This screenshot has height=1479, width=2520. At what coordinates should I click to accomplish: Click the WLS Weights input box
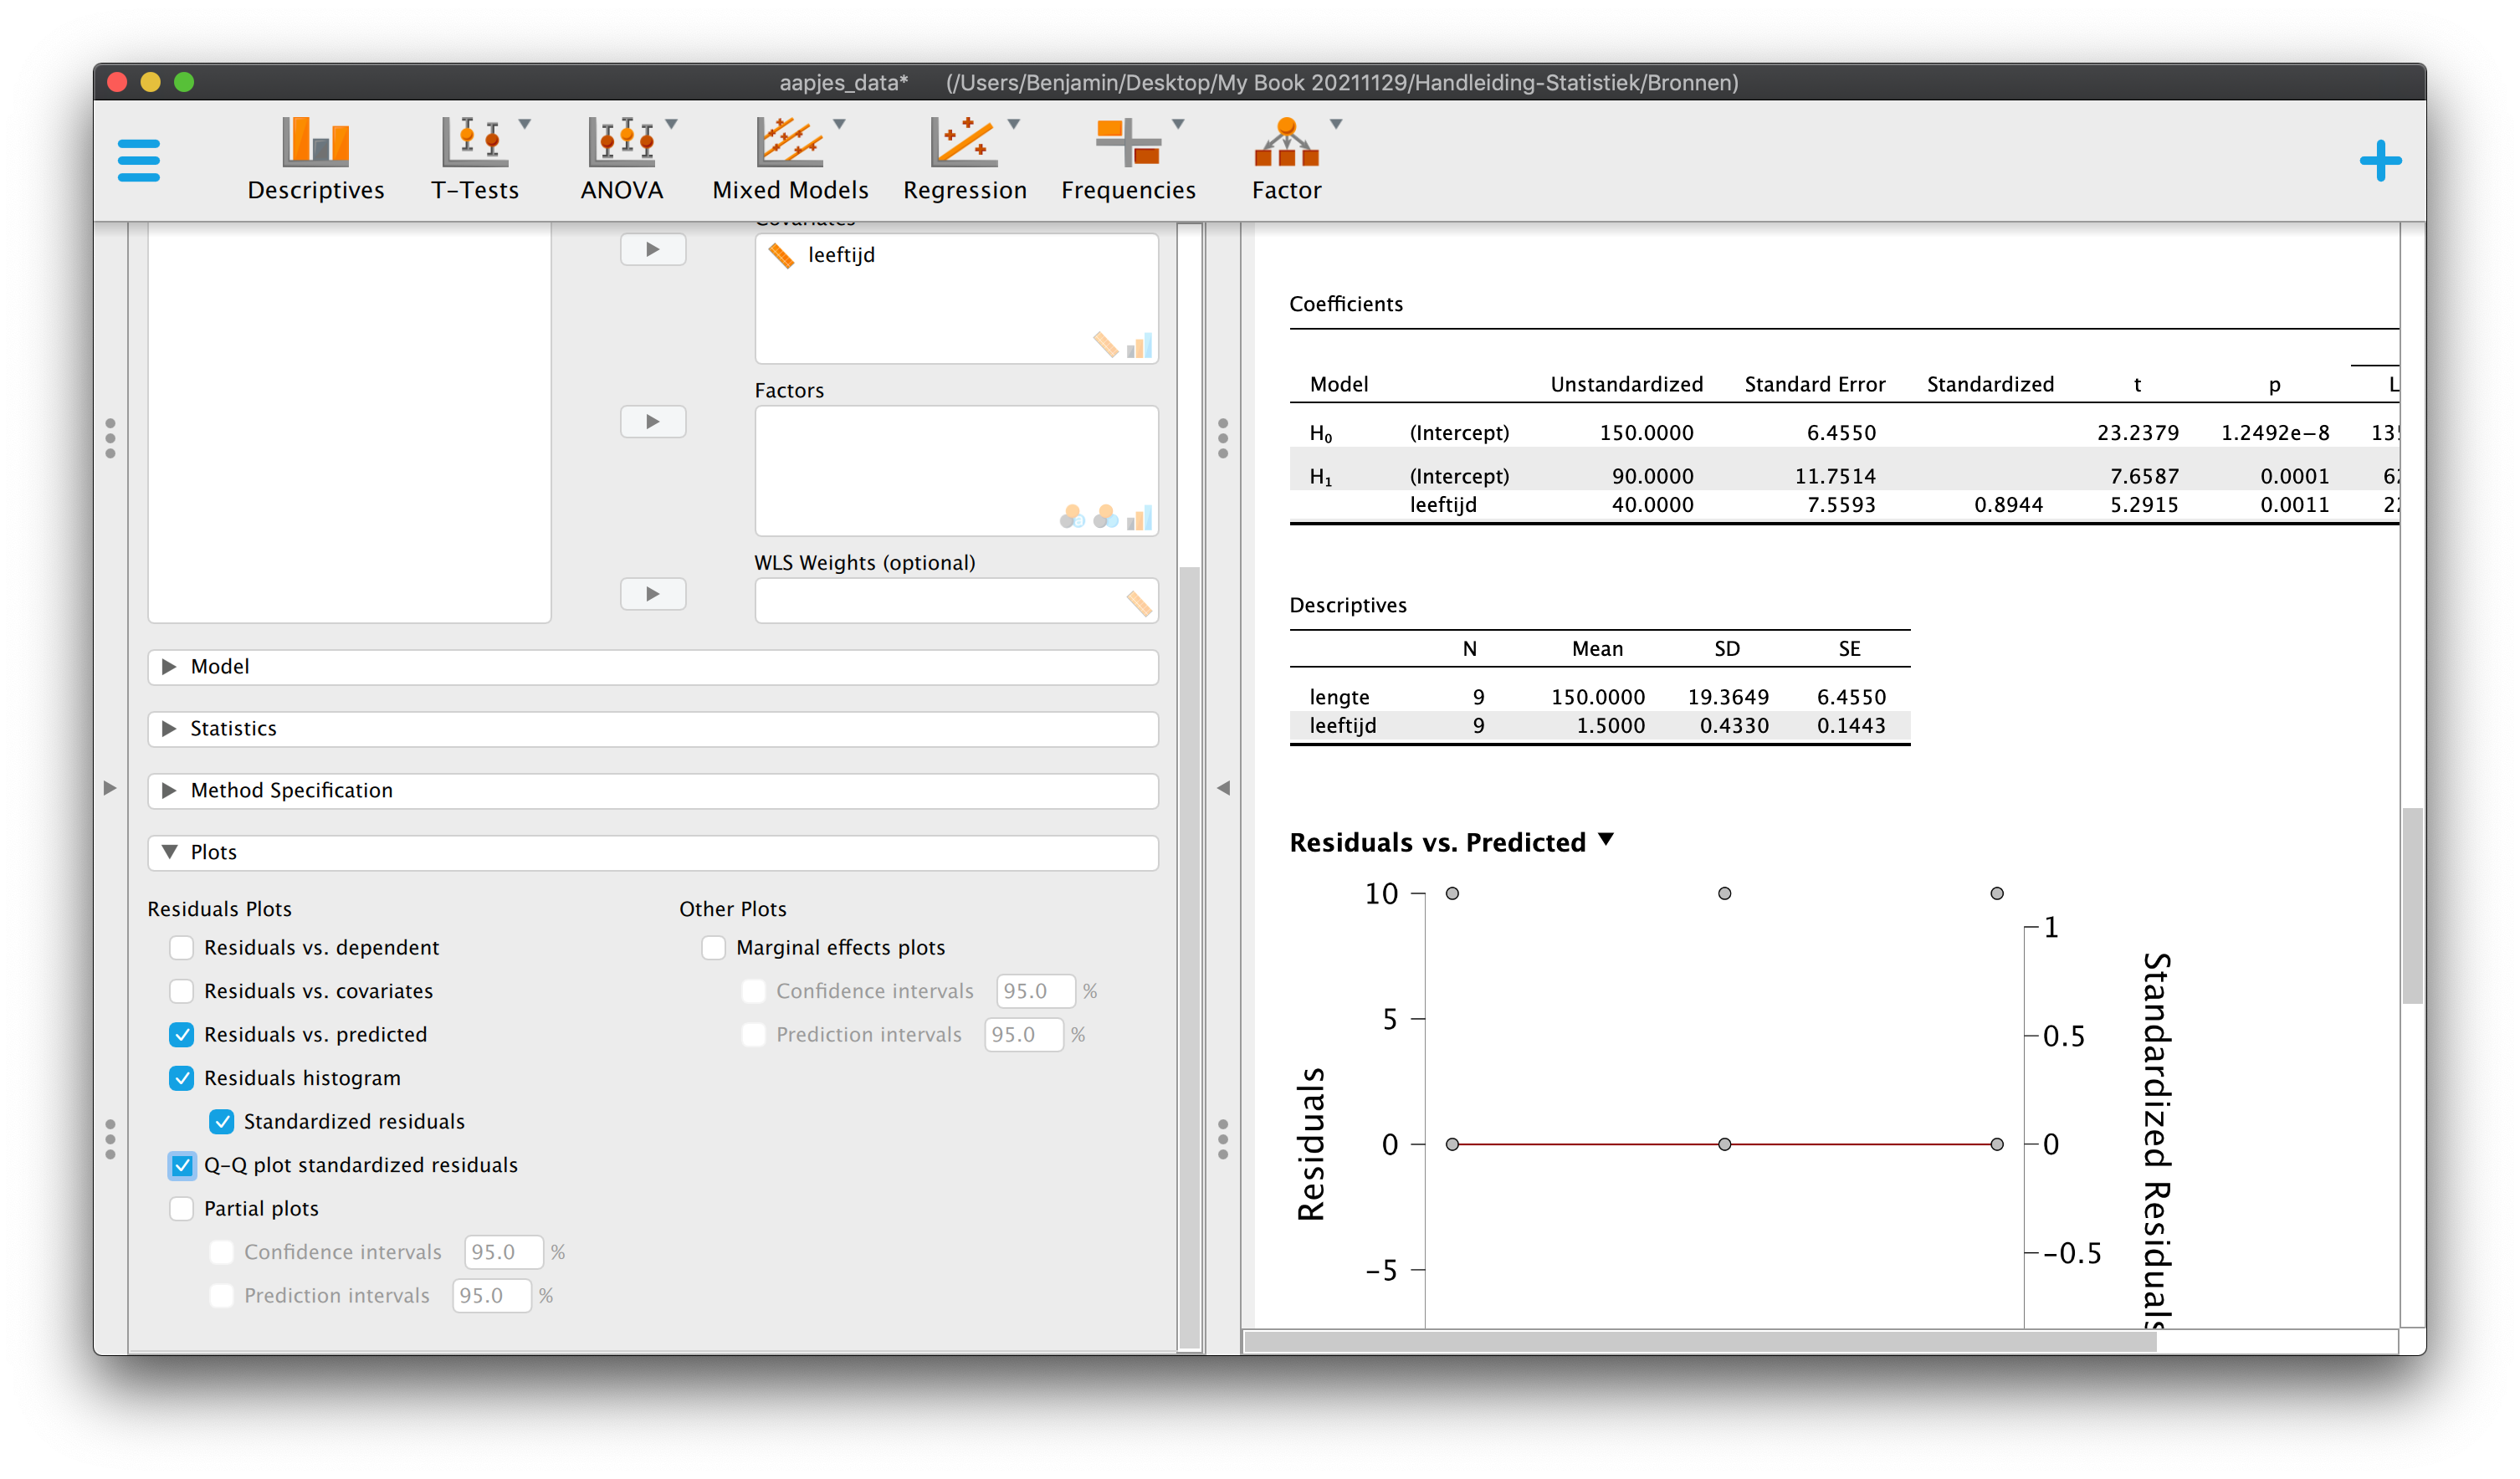[x=956, y=601]
